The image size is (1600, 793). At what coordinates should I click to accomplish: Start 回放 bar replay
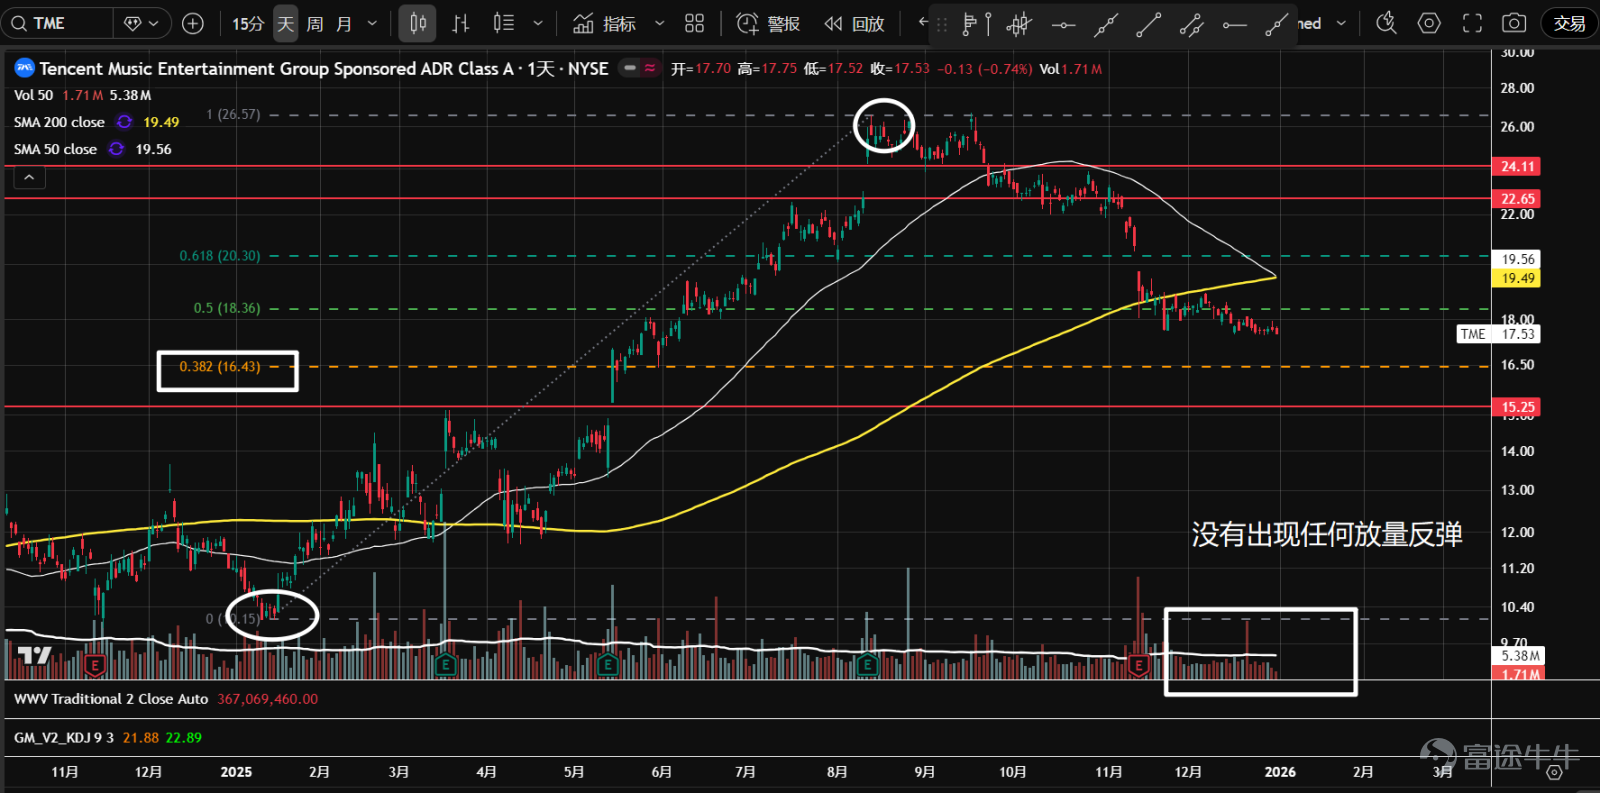pyautogui.click(x=855, y=23)
